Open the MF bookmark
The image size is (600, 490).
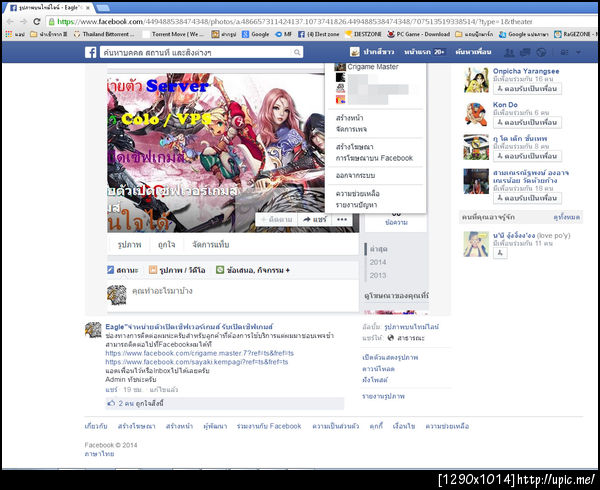[284, 34]
